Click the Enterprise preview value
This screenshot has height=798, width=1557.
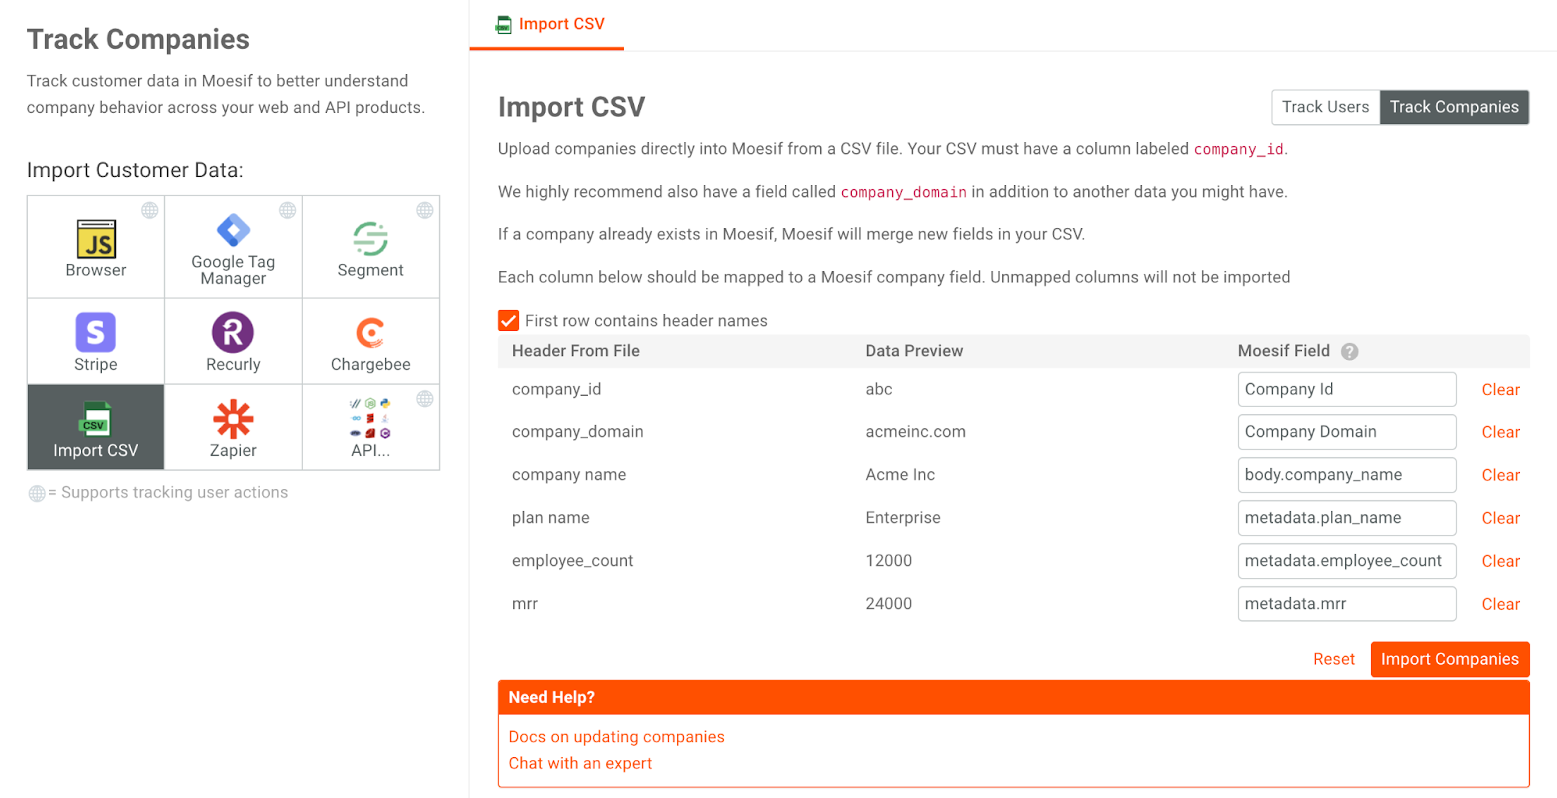click(x=903, y=518)
